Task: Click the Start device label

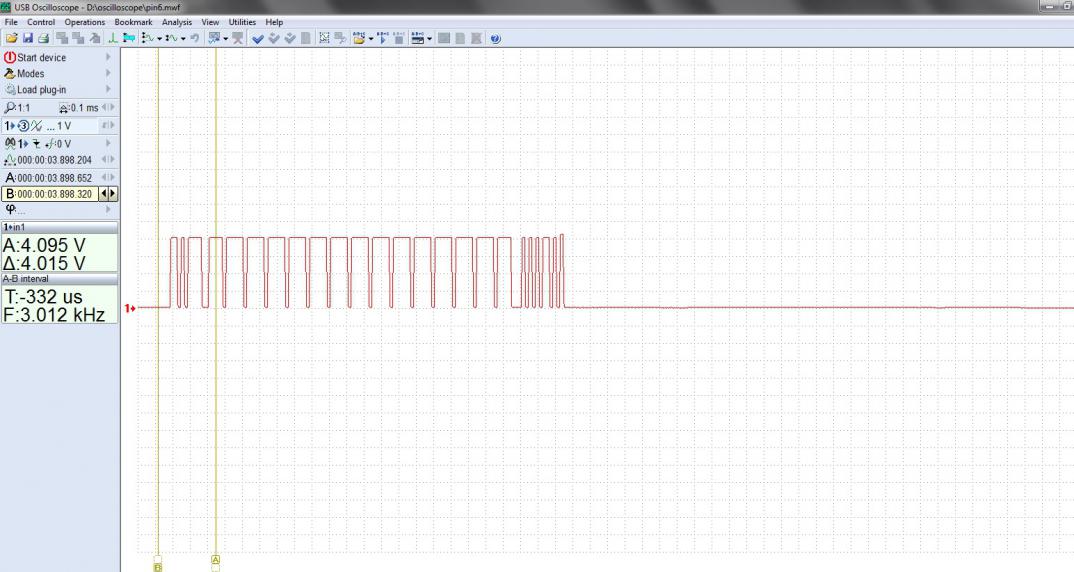Action: coord(42,58)
